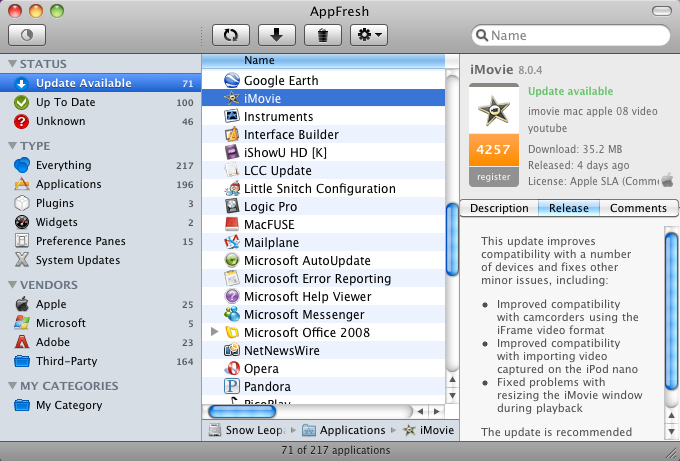Click the Interface Builder app icon
Viewport: 680px width, 461px height.
coord(232,134)
